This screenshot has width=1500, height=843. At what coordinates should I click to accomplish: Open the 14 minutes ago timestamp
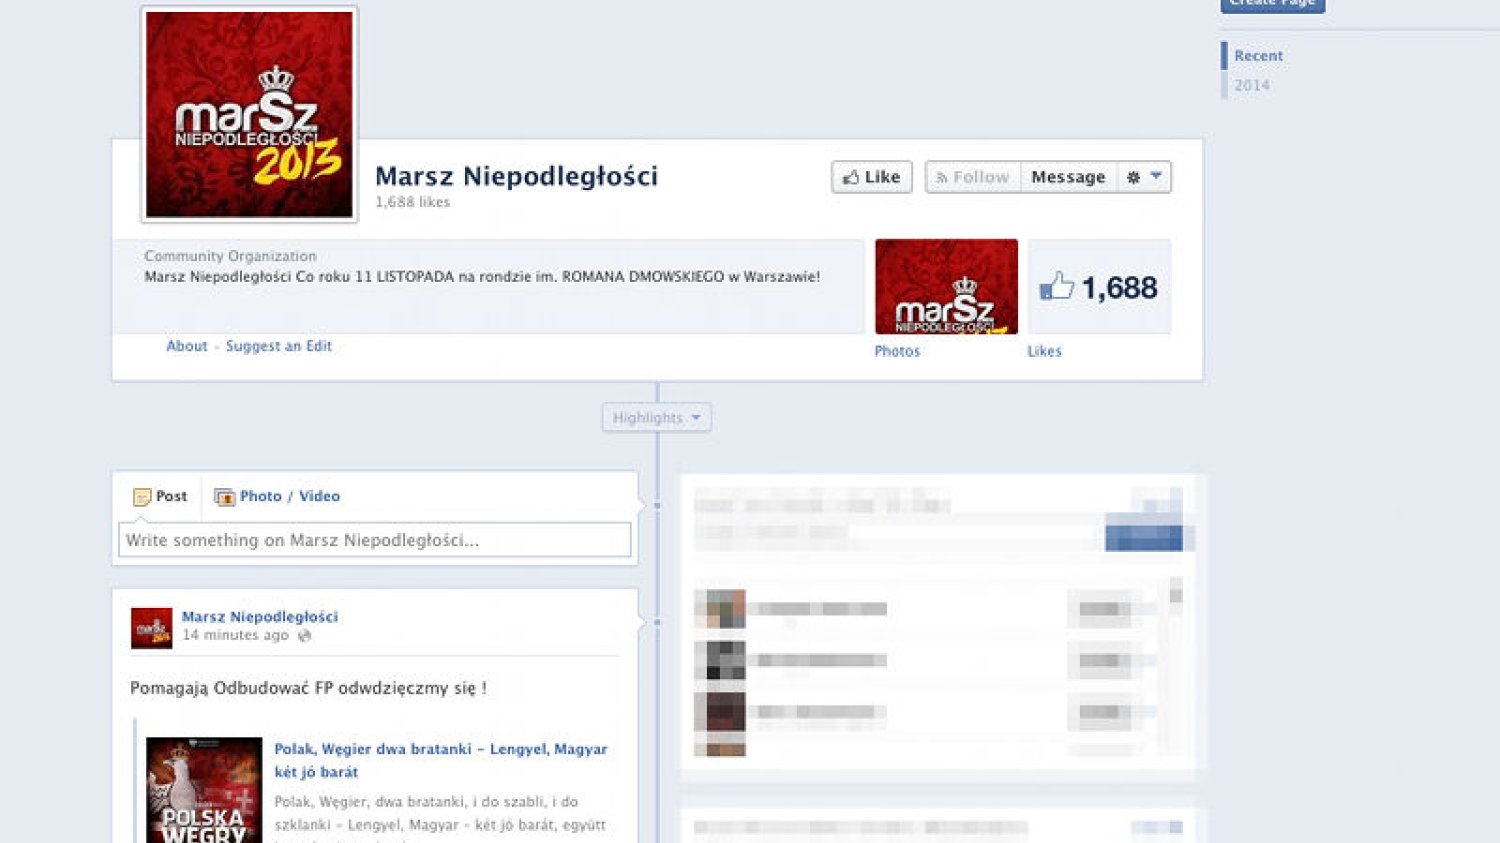click(x=235, y=635)
